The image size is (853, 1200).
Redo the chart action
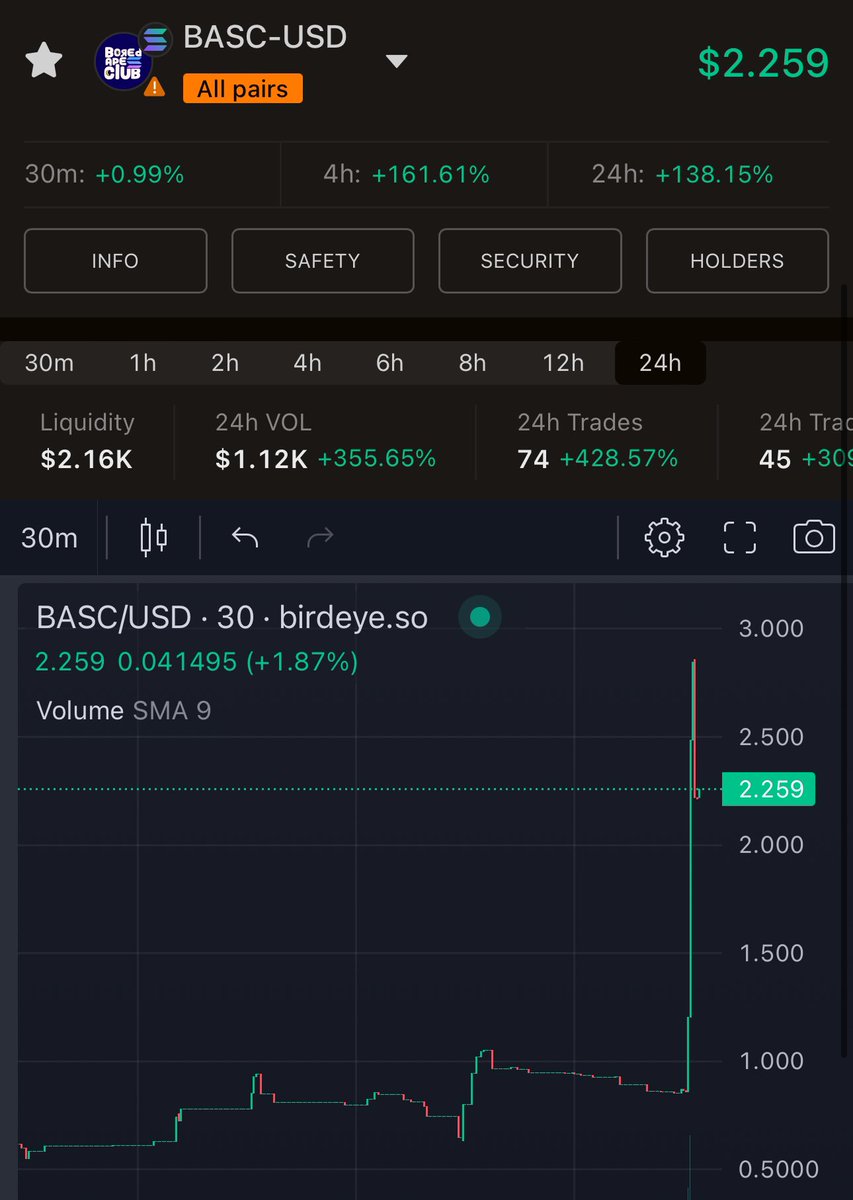click(320, 538)
